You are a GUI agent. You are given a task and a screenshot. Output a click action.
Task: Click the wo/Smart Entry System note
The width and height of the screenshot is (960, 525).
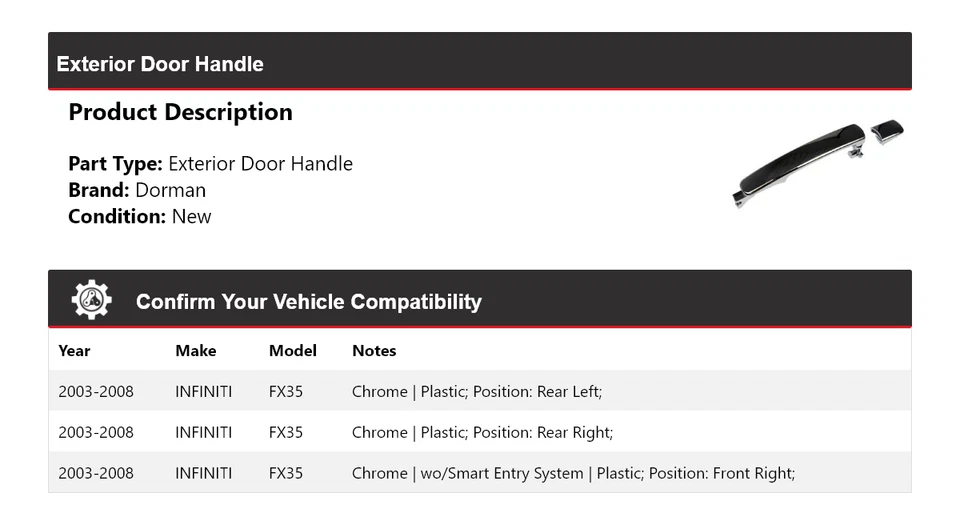(501, 473)
